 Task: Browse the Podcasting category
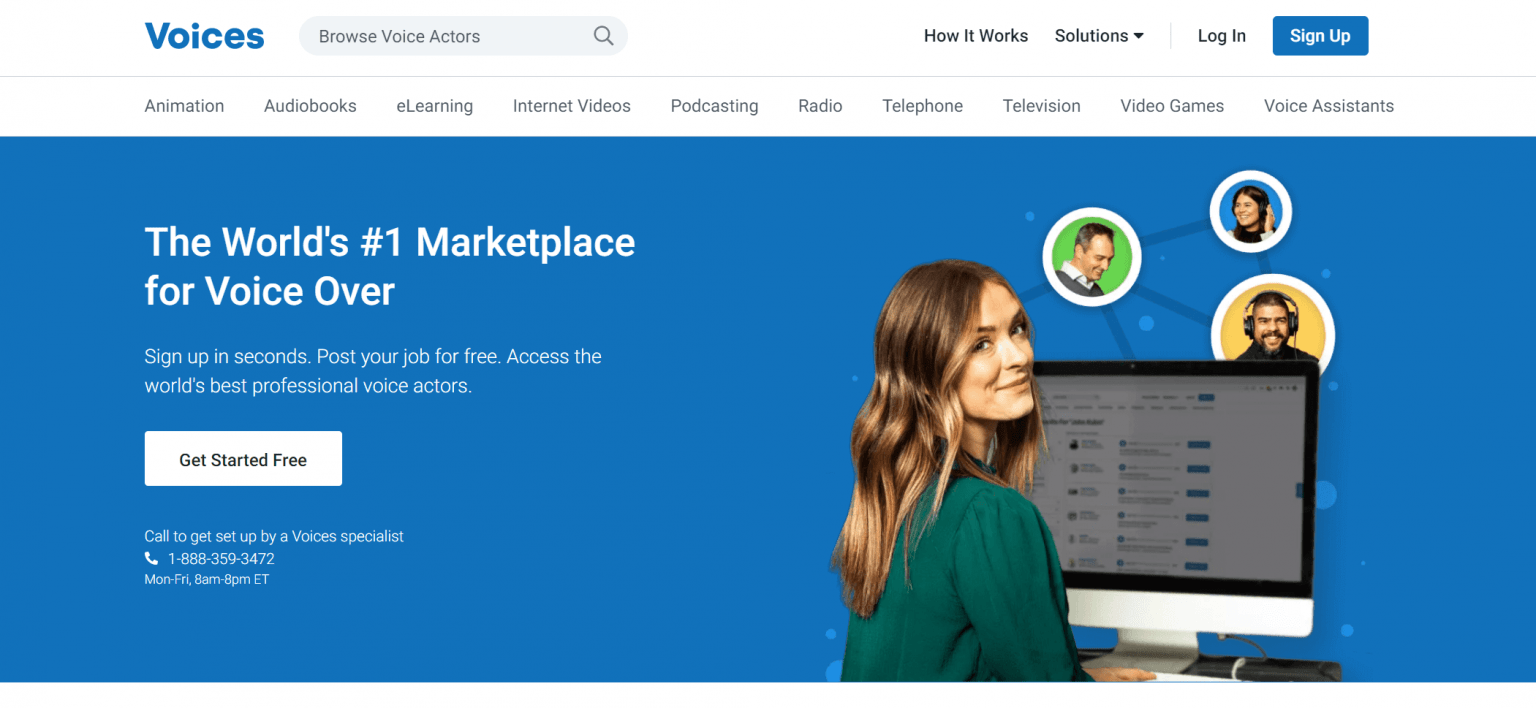coord(714,106)
